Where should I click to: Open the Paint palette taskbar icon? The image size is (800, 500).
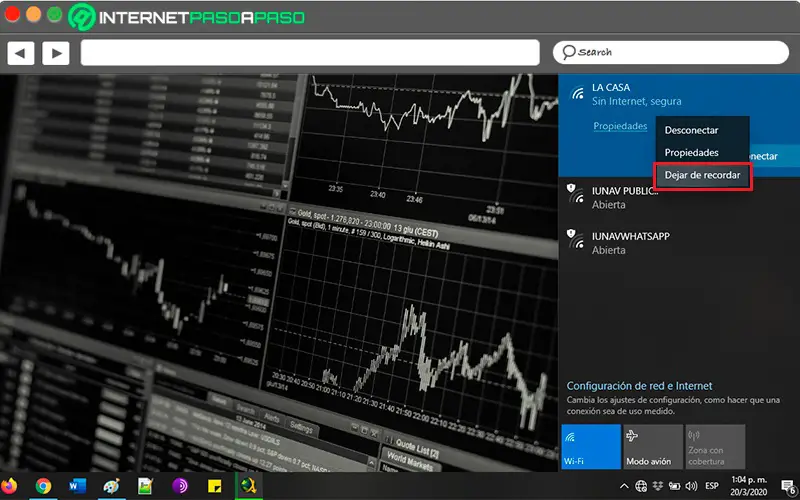(x=112, y=486)
